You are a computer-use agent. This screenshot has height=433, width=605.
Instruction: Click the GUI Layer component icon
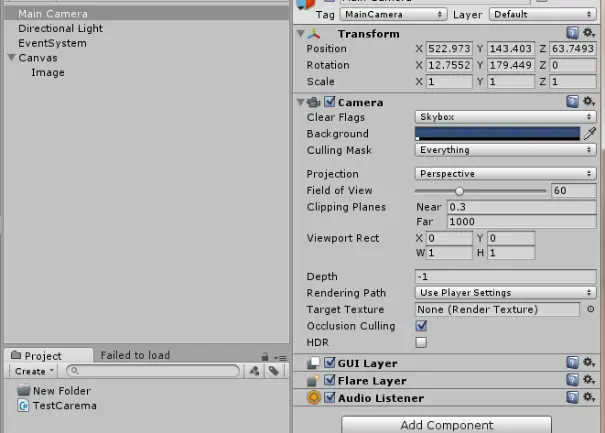point(313,363)
